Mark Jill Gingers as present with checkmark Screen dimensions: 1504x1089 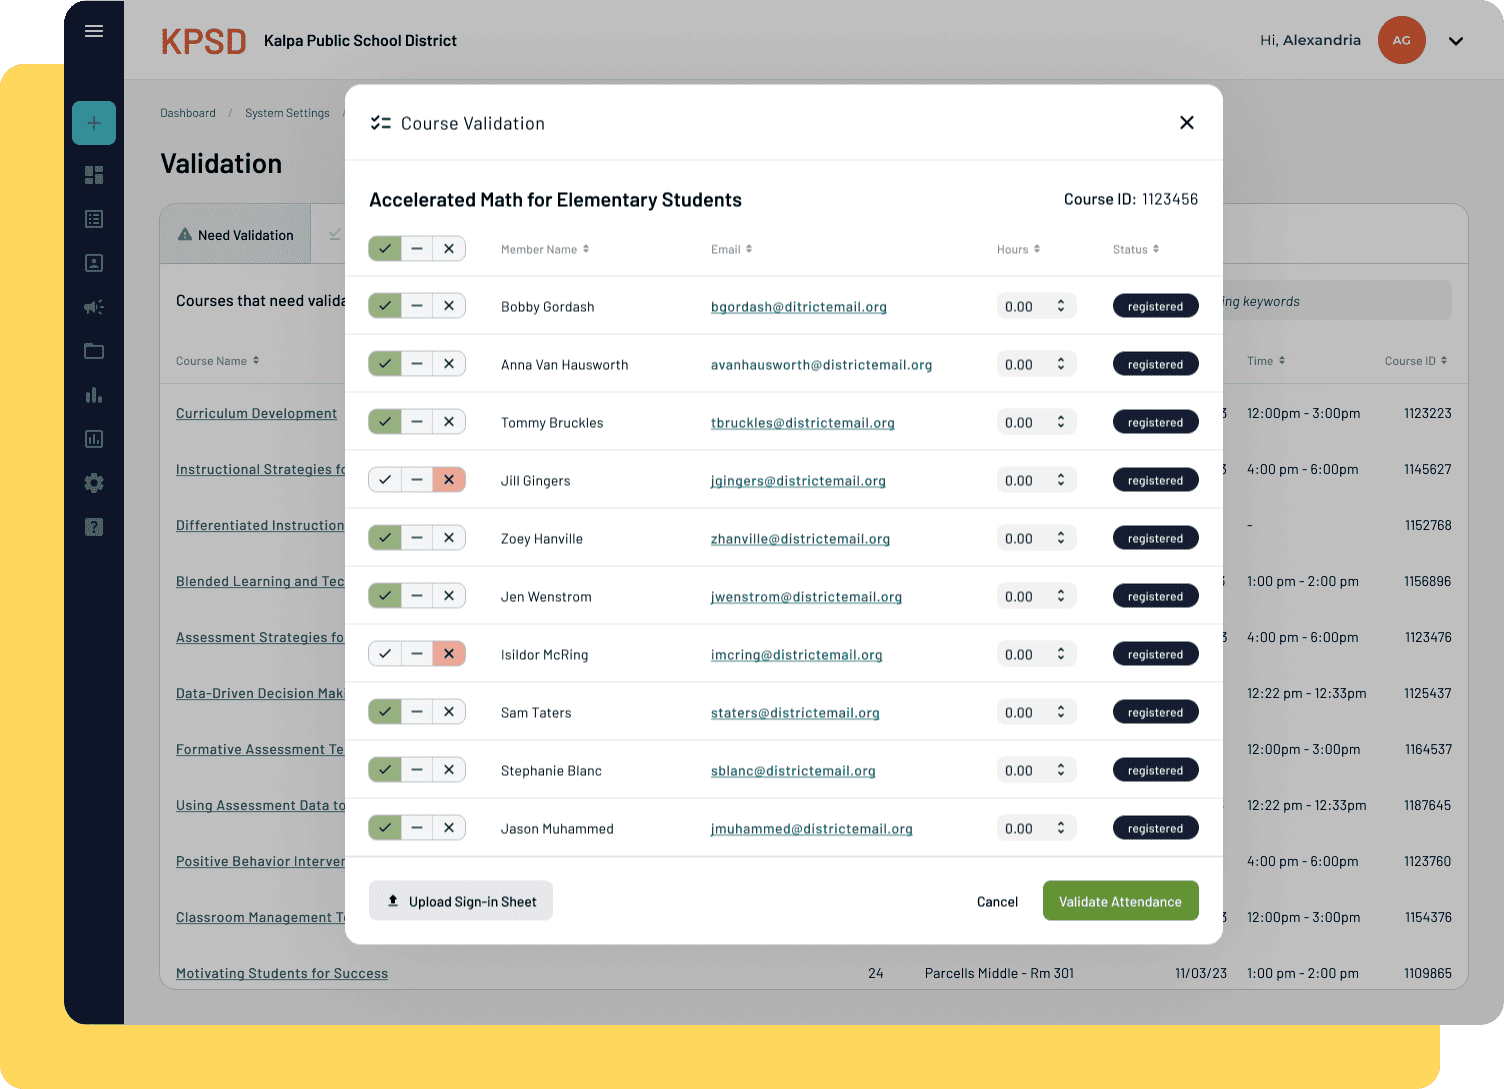(385, 480)
